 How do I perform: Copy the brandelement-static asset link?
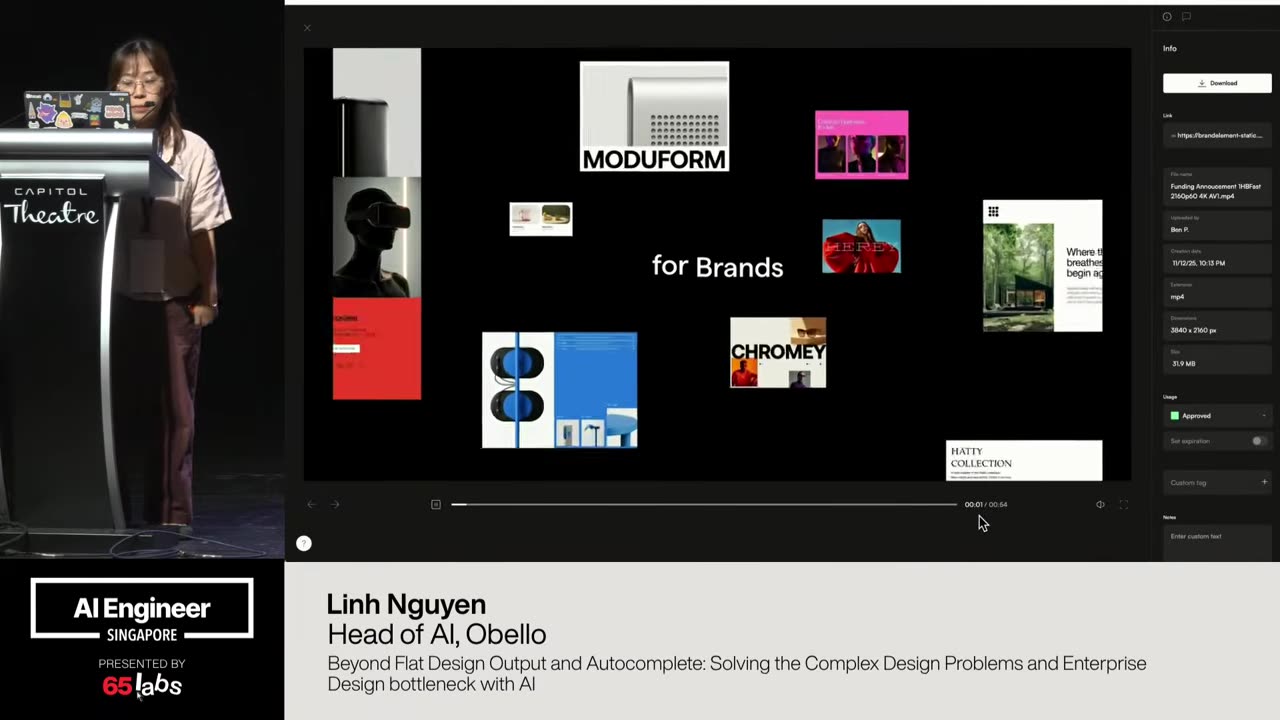(x=1217, y=135)
